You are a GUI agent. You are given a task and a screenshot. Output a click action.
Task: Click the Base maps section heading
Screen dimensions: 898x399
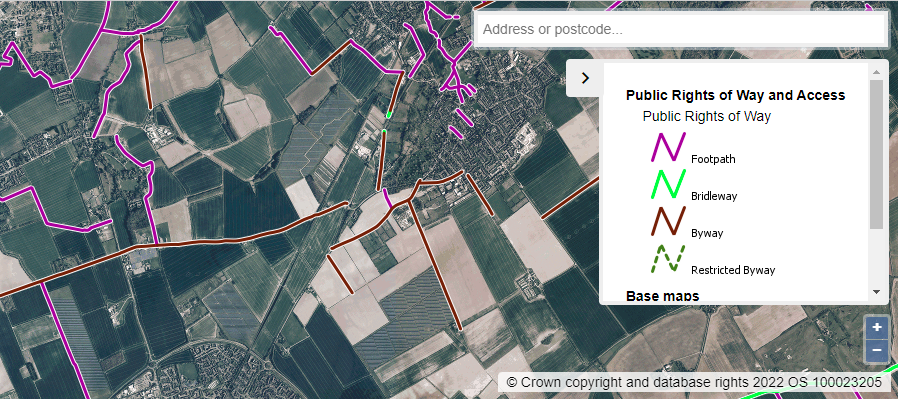[x=663, y=295]
